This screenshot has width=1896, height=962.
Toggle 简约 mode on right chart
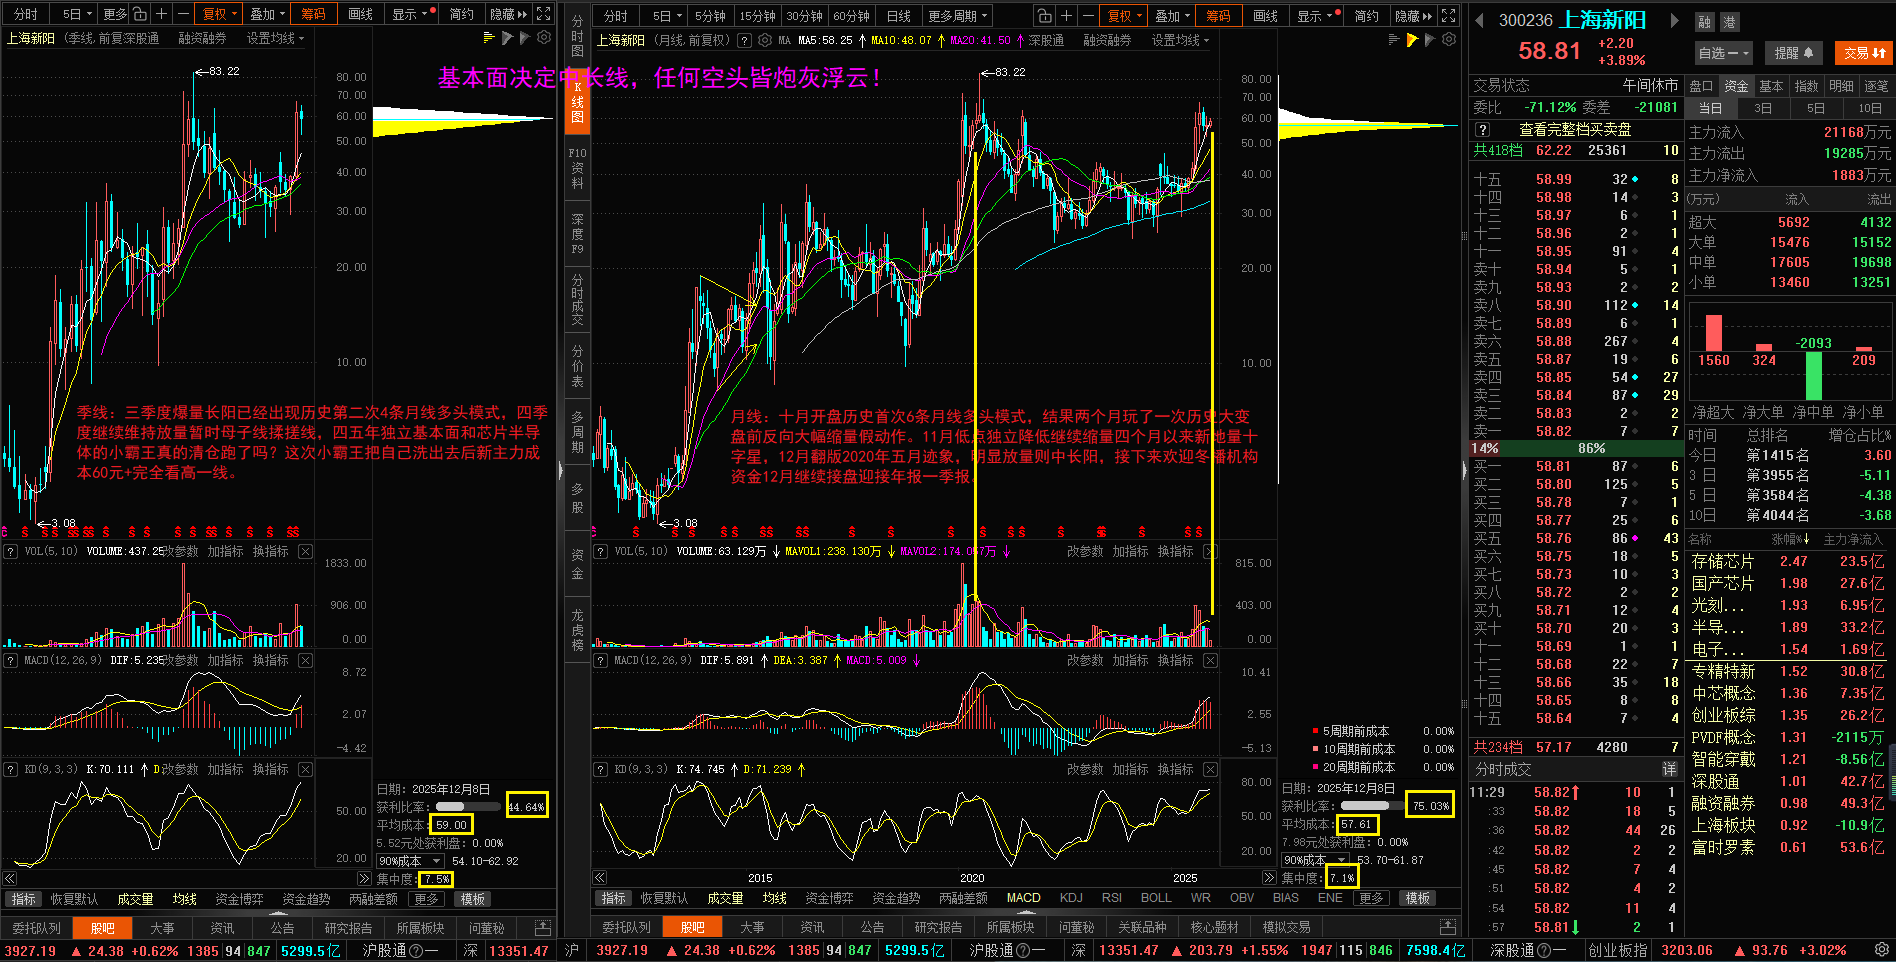(1367, 15)
